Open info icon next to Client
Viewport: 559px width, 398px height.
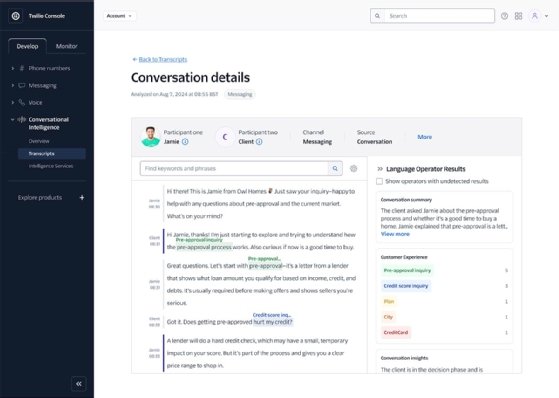pyautogui.click(x=259, y=142)
